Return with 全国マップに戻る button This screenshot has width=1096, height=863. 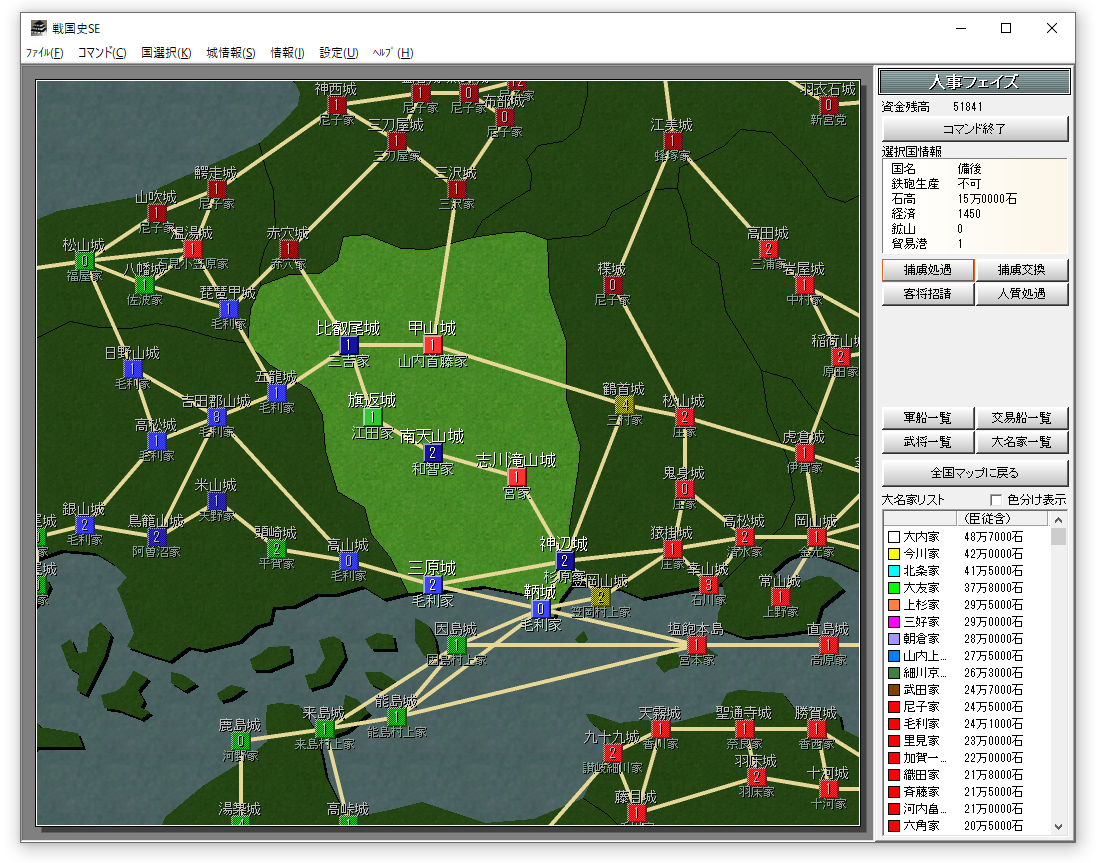coord(975,472)
